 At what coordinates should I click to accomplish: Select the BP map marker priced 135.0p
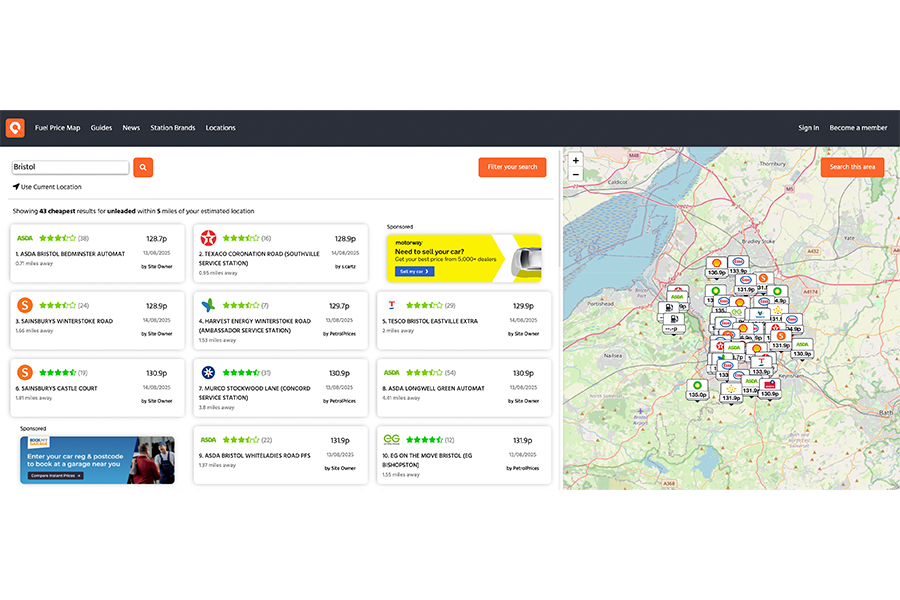[697, 389]
